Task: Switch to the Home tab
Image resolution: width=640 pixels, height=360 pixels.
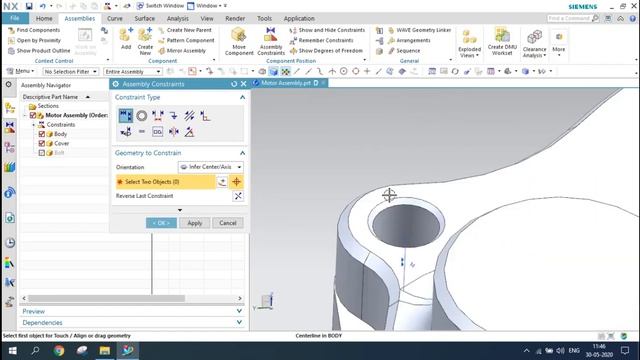Action: (x=44, y=18)
